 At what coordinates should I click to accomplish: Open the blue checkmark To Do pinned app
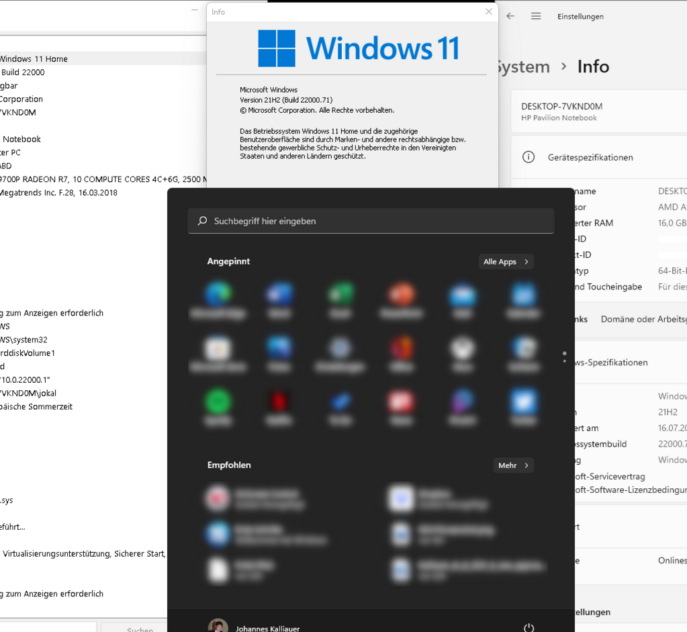click(x=340, y=401)
